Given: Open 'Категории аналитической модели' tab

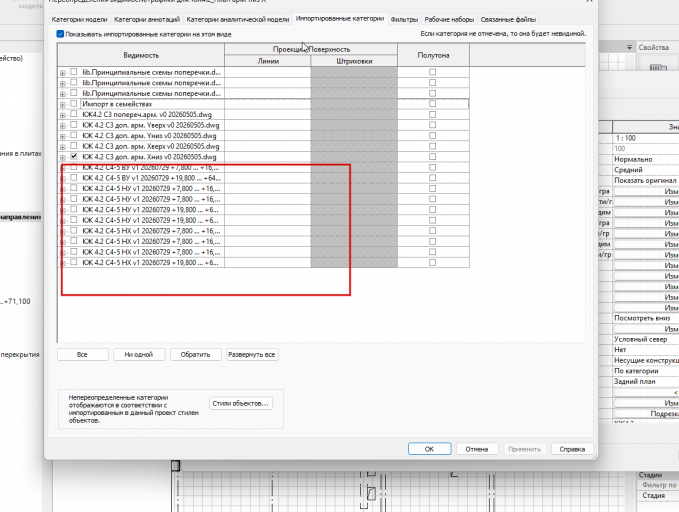Looking at the screenshot, I should pyautogui.click(x=237, y=19).
